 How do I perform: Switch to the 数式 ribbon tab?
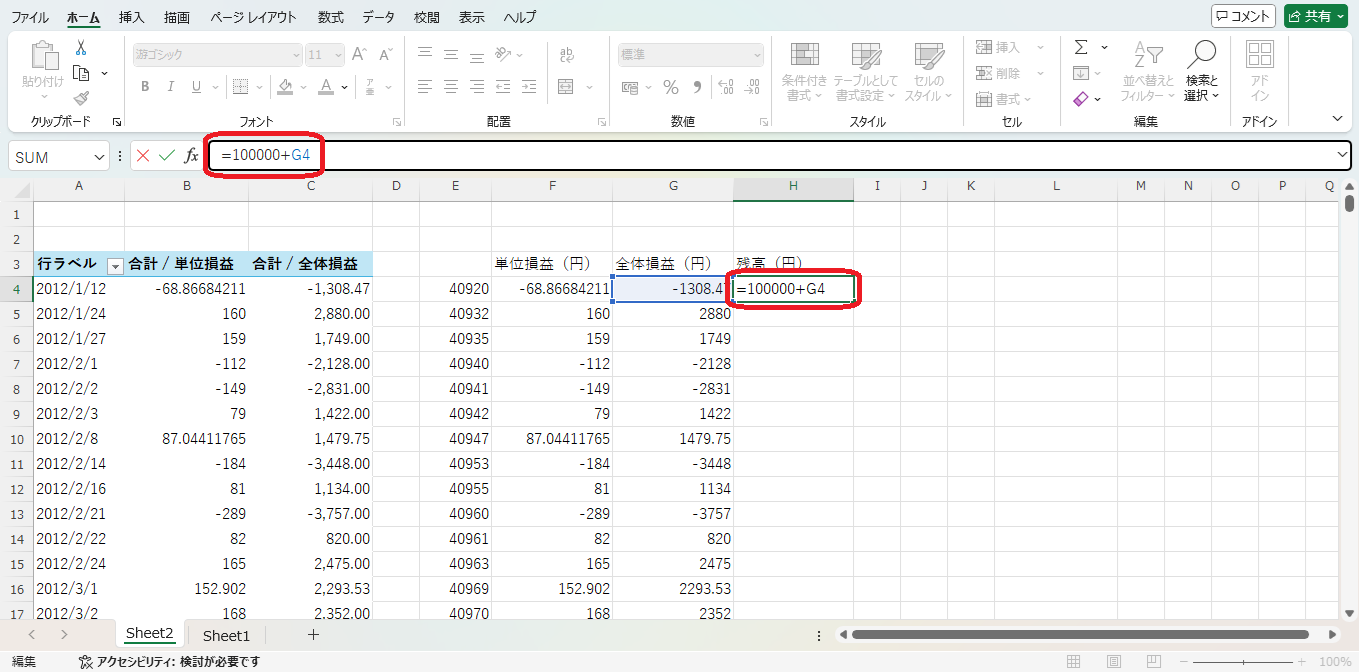[x=330, y=17]
